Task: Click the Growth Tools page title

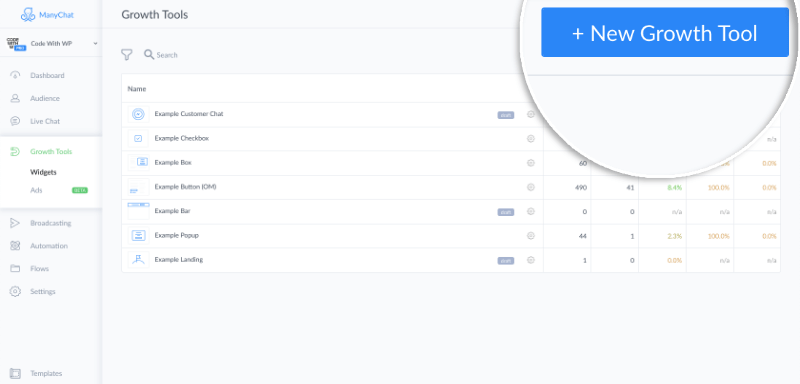Action: (155, 15)
